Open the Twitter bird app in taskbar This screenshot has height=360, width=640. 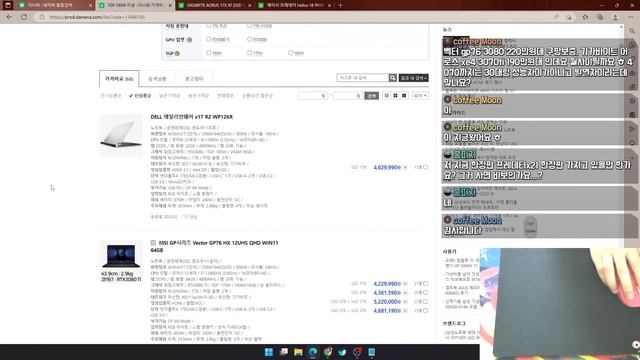[342, 352]
